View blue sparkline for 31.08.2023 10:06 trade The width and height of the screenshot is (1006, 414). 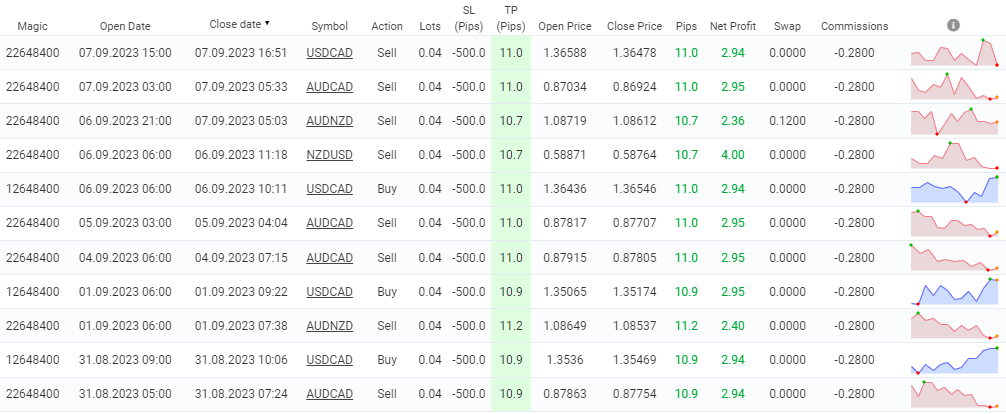click(x=955, y=359)
